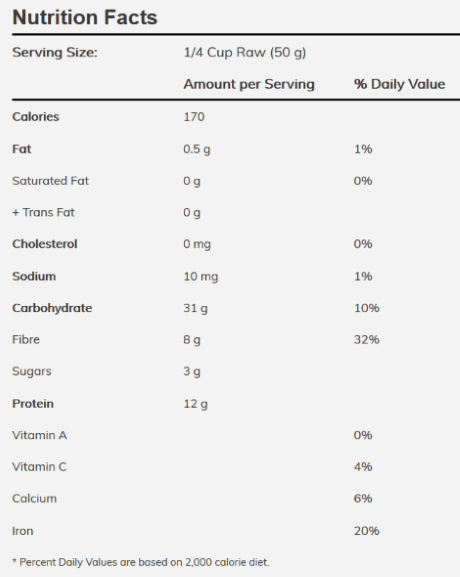
Task: Click the Amount per Serving column header
Action: pos(249,84)
